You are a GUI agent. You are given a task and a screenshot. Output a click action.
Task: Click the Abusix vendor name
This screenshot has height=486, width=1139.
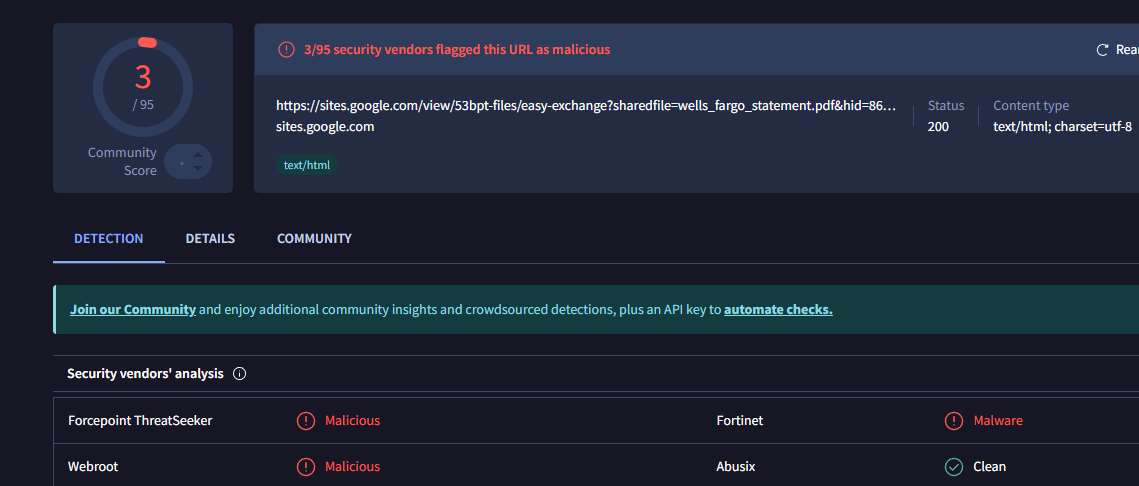tap(736, 466)
